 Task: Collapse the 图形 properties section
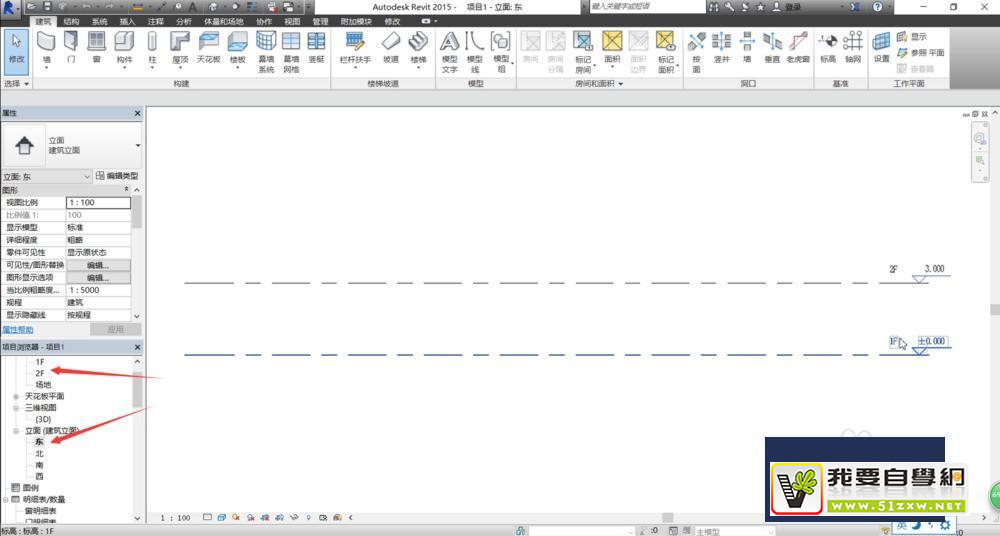126,190
